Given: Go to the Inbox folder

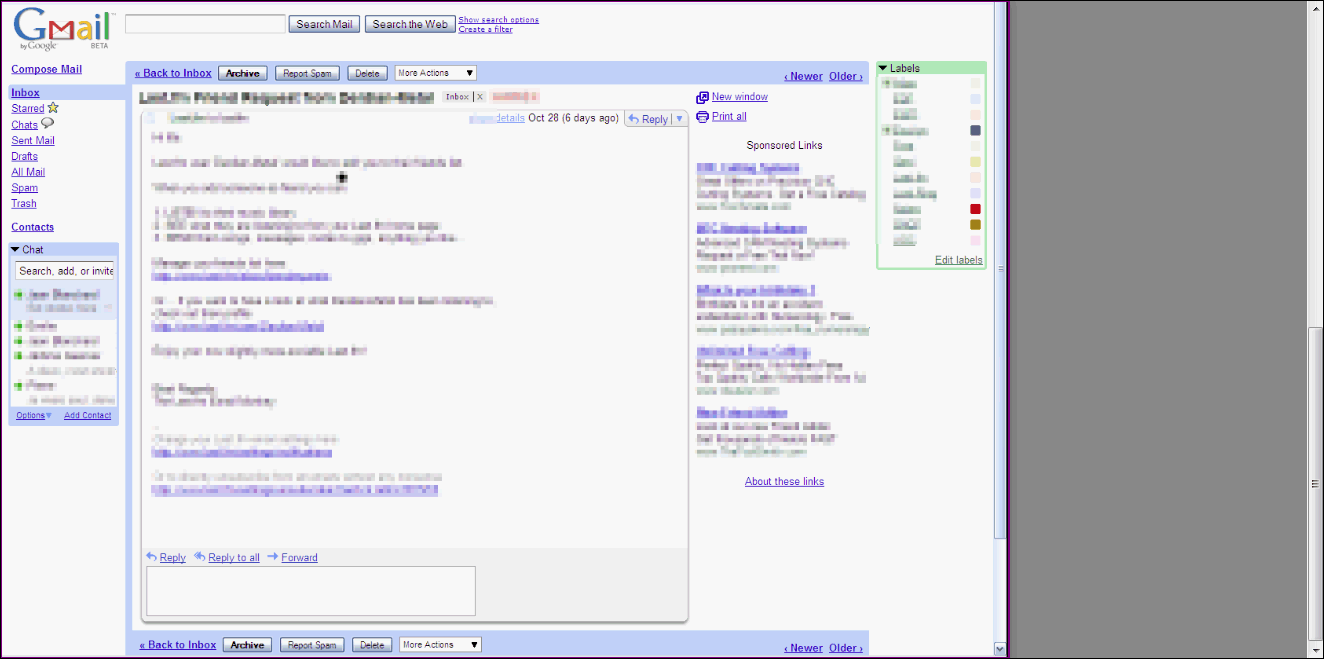Looking at the screenshot, I should click(x=26, y=92).
